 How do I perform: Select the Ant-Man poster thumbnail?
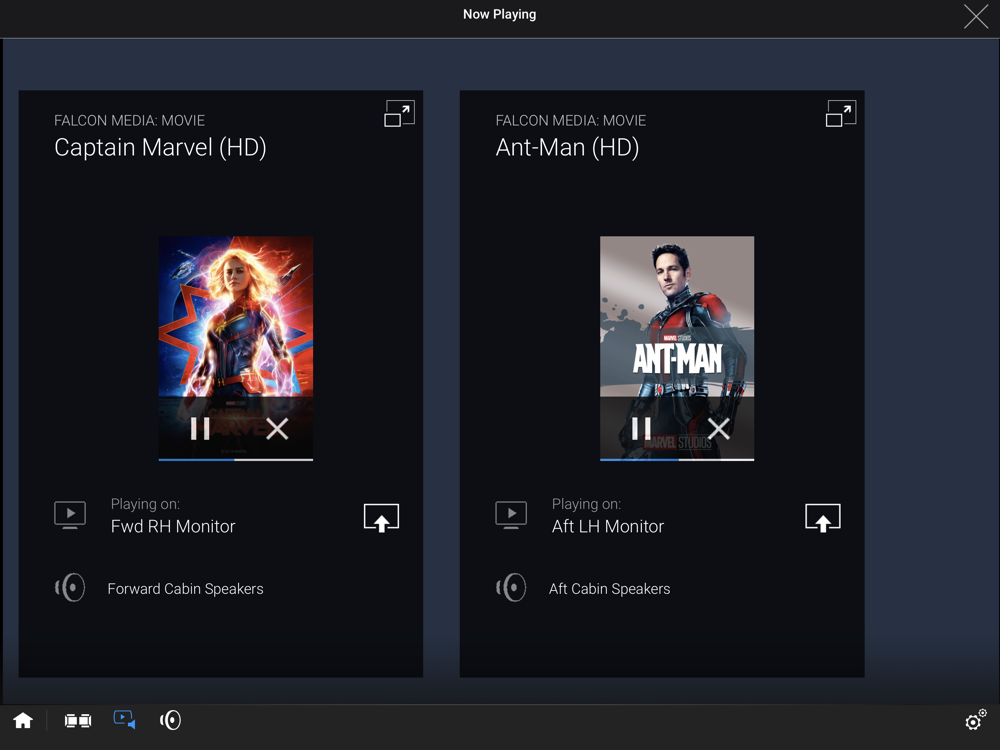click(677, 348)
